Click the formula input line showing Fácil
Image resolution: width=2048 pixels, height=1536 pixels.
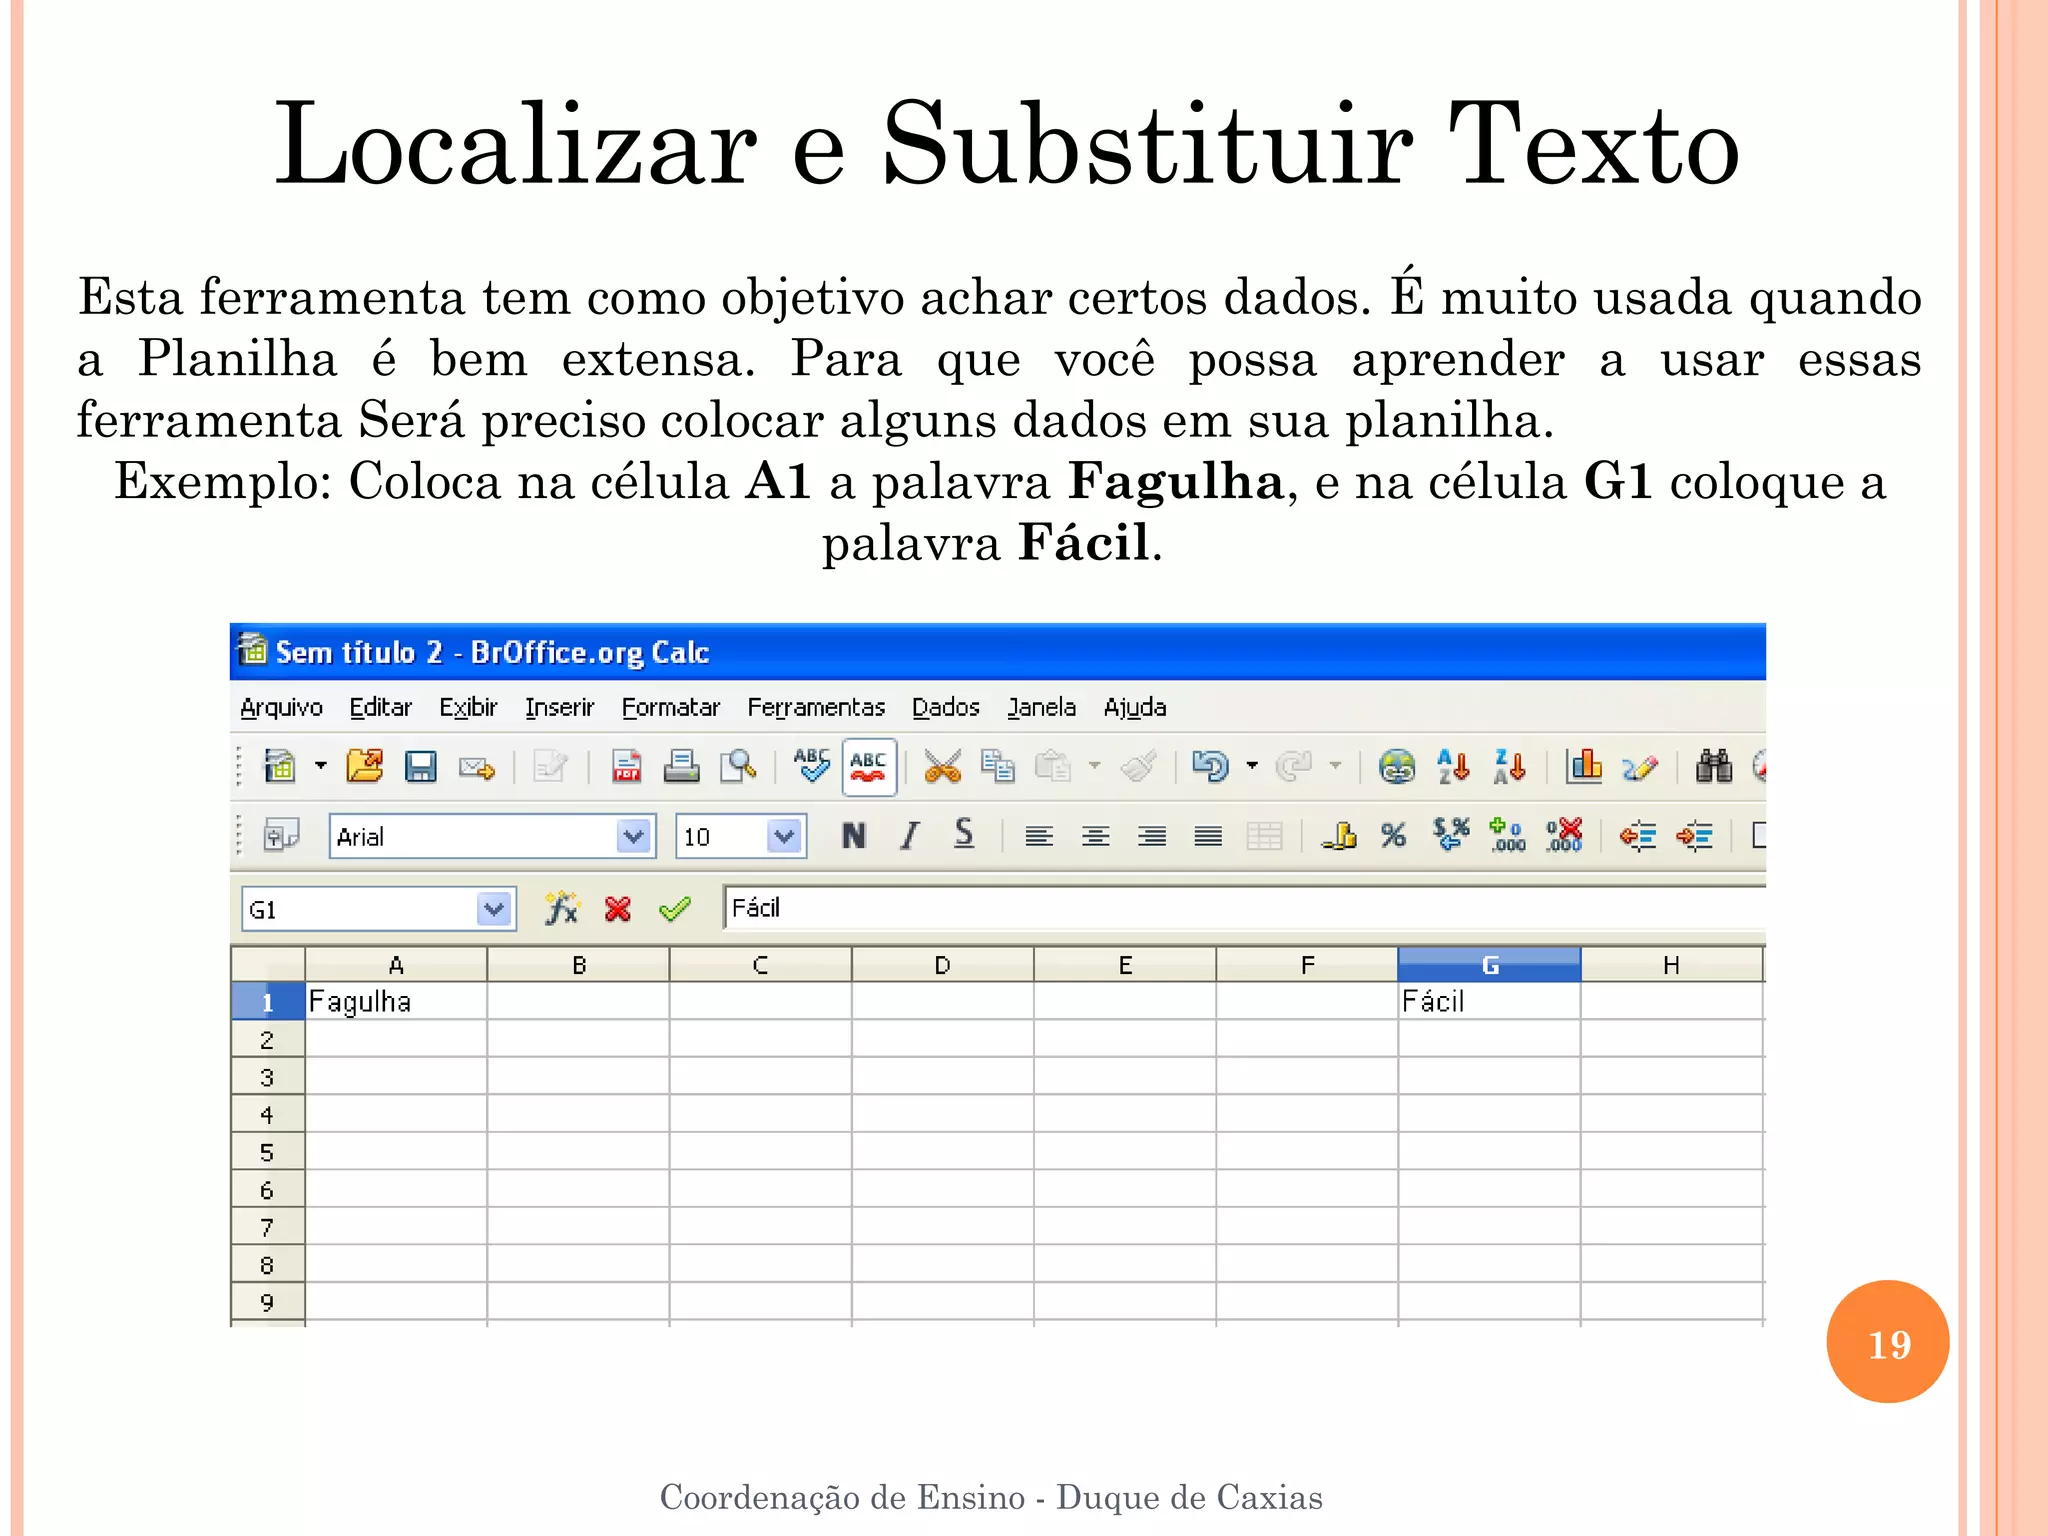(x=1245, y=908)
